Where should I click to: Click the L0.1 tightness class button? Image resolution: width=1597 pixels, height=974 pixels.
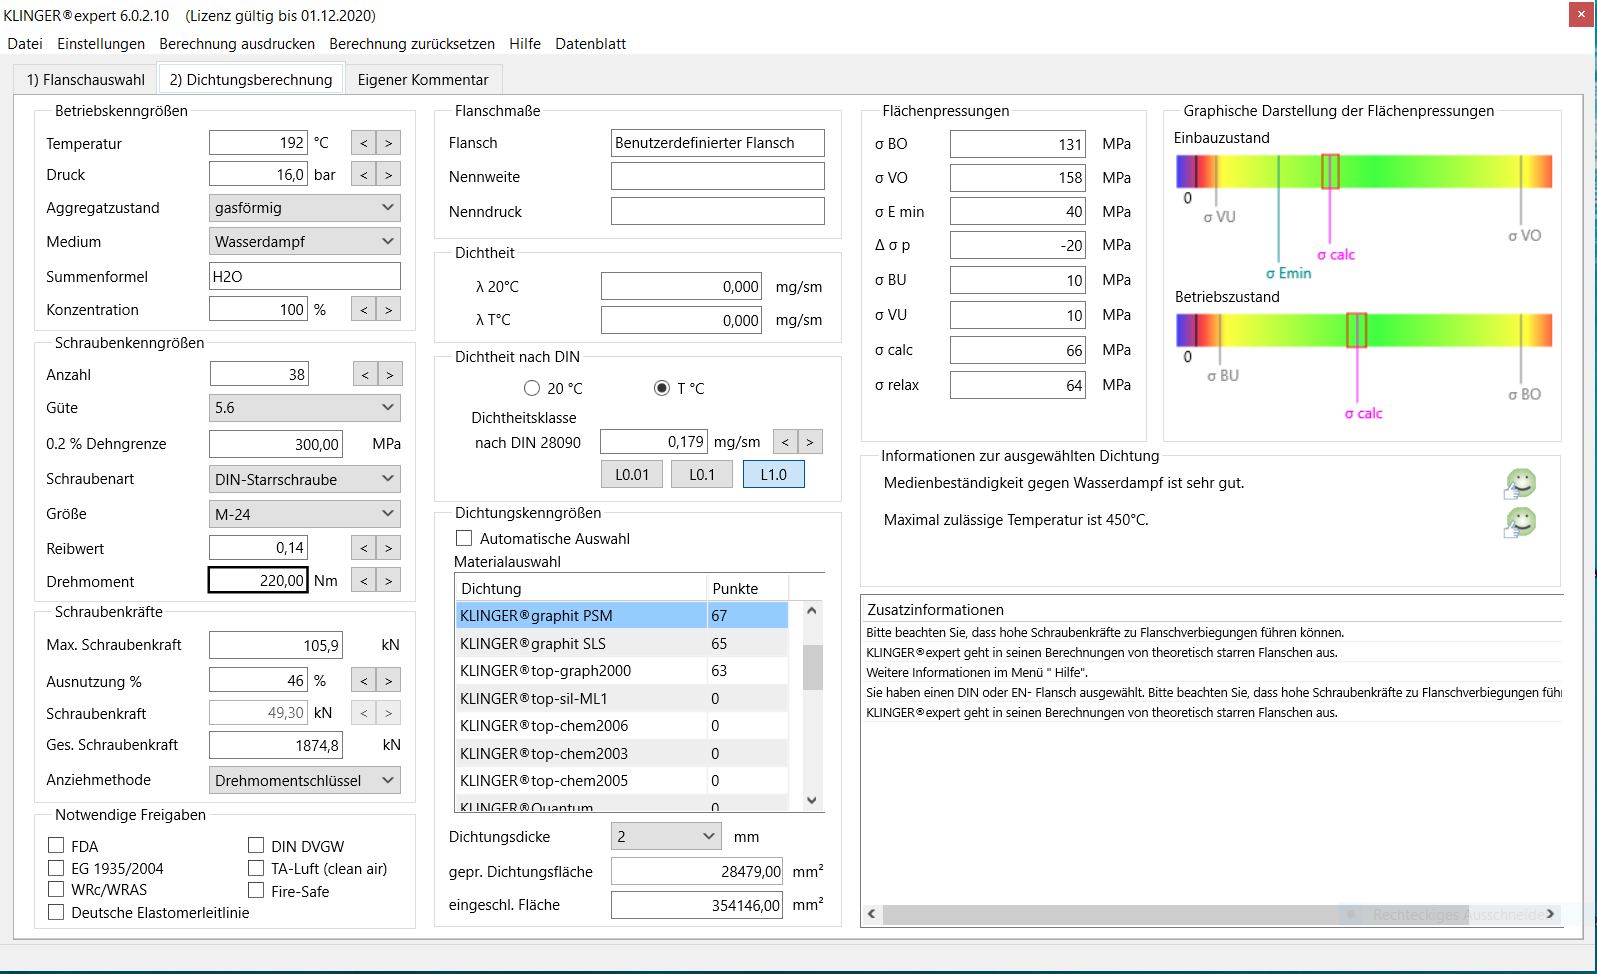click(702, 474)
